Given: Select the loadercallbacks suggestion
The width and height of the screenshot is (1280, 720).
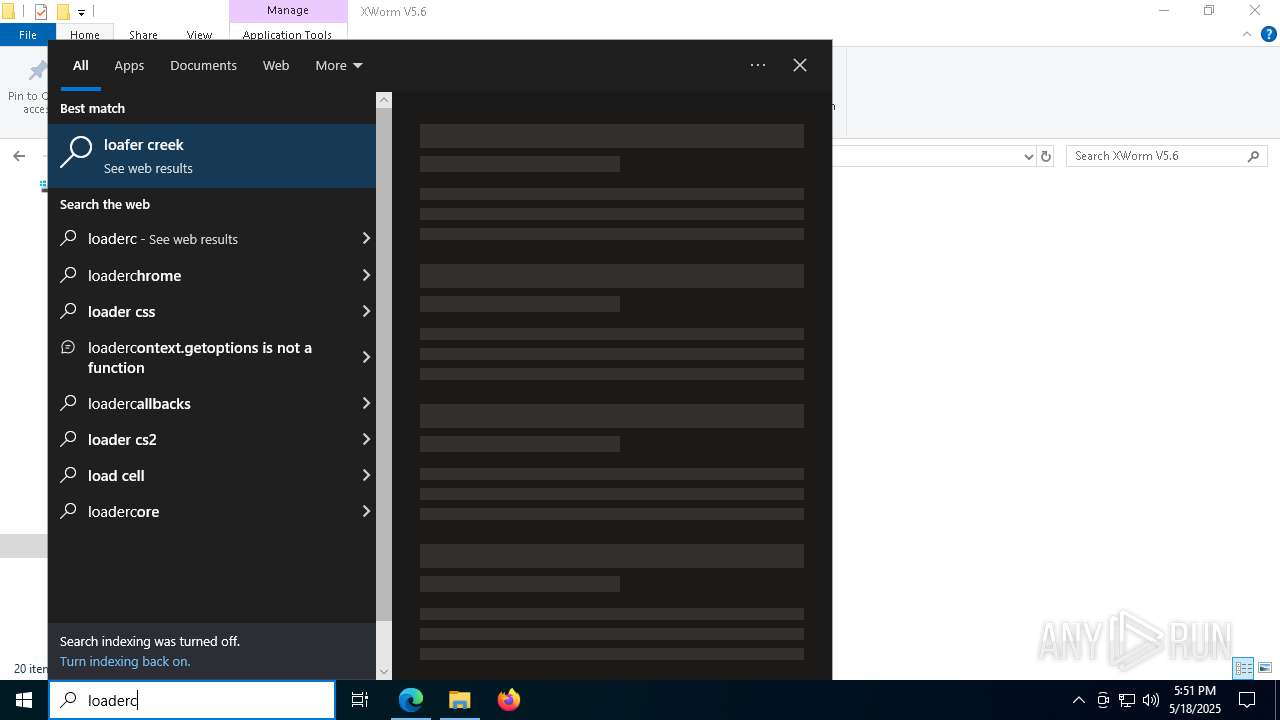Looking at the screenshot, I should pos(202,403).
